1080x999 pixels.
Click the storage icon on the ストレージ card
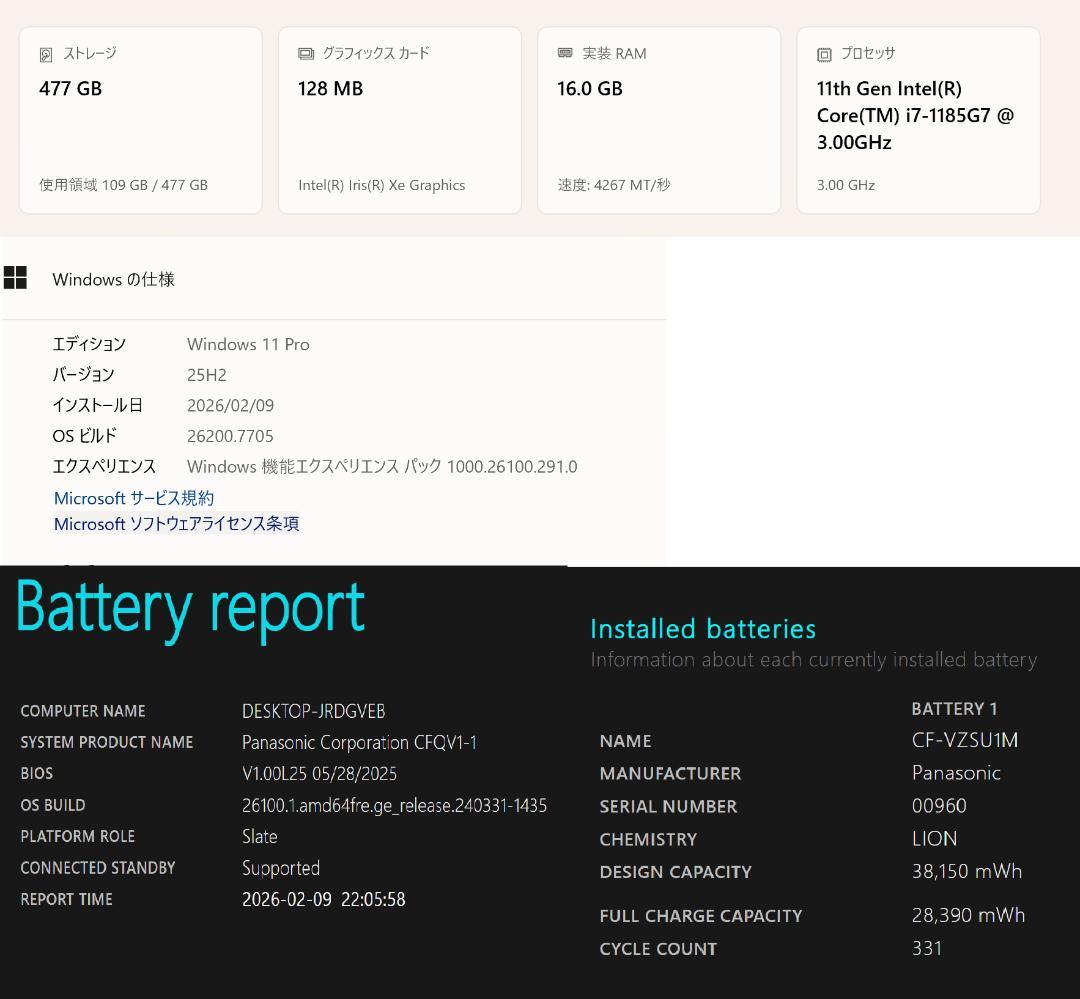[x=47, y=53]
